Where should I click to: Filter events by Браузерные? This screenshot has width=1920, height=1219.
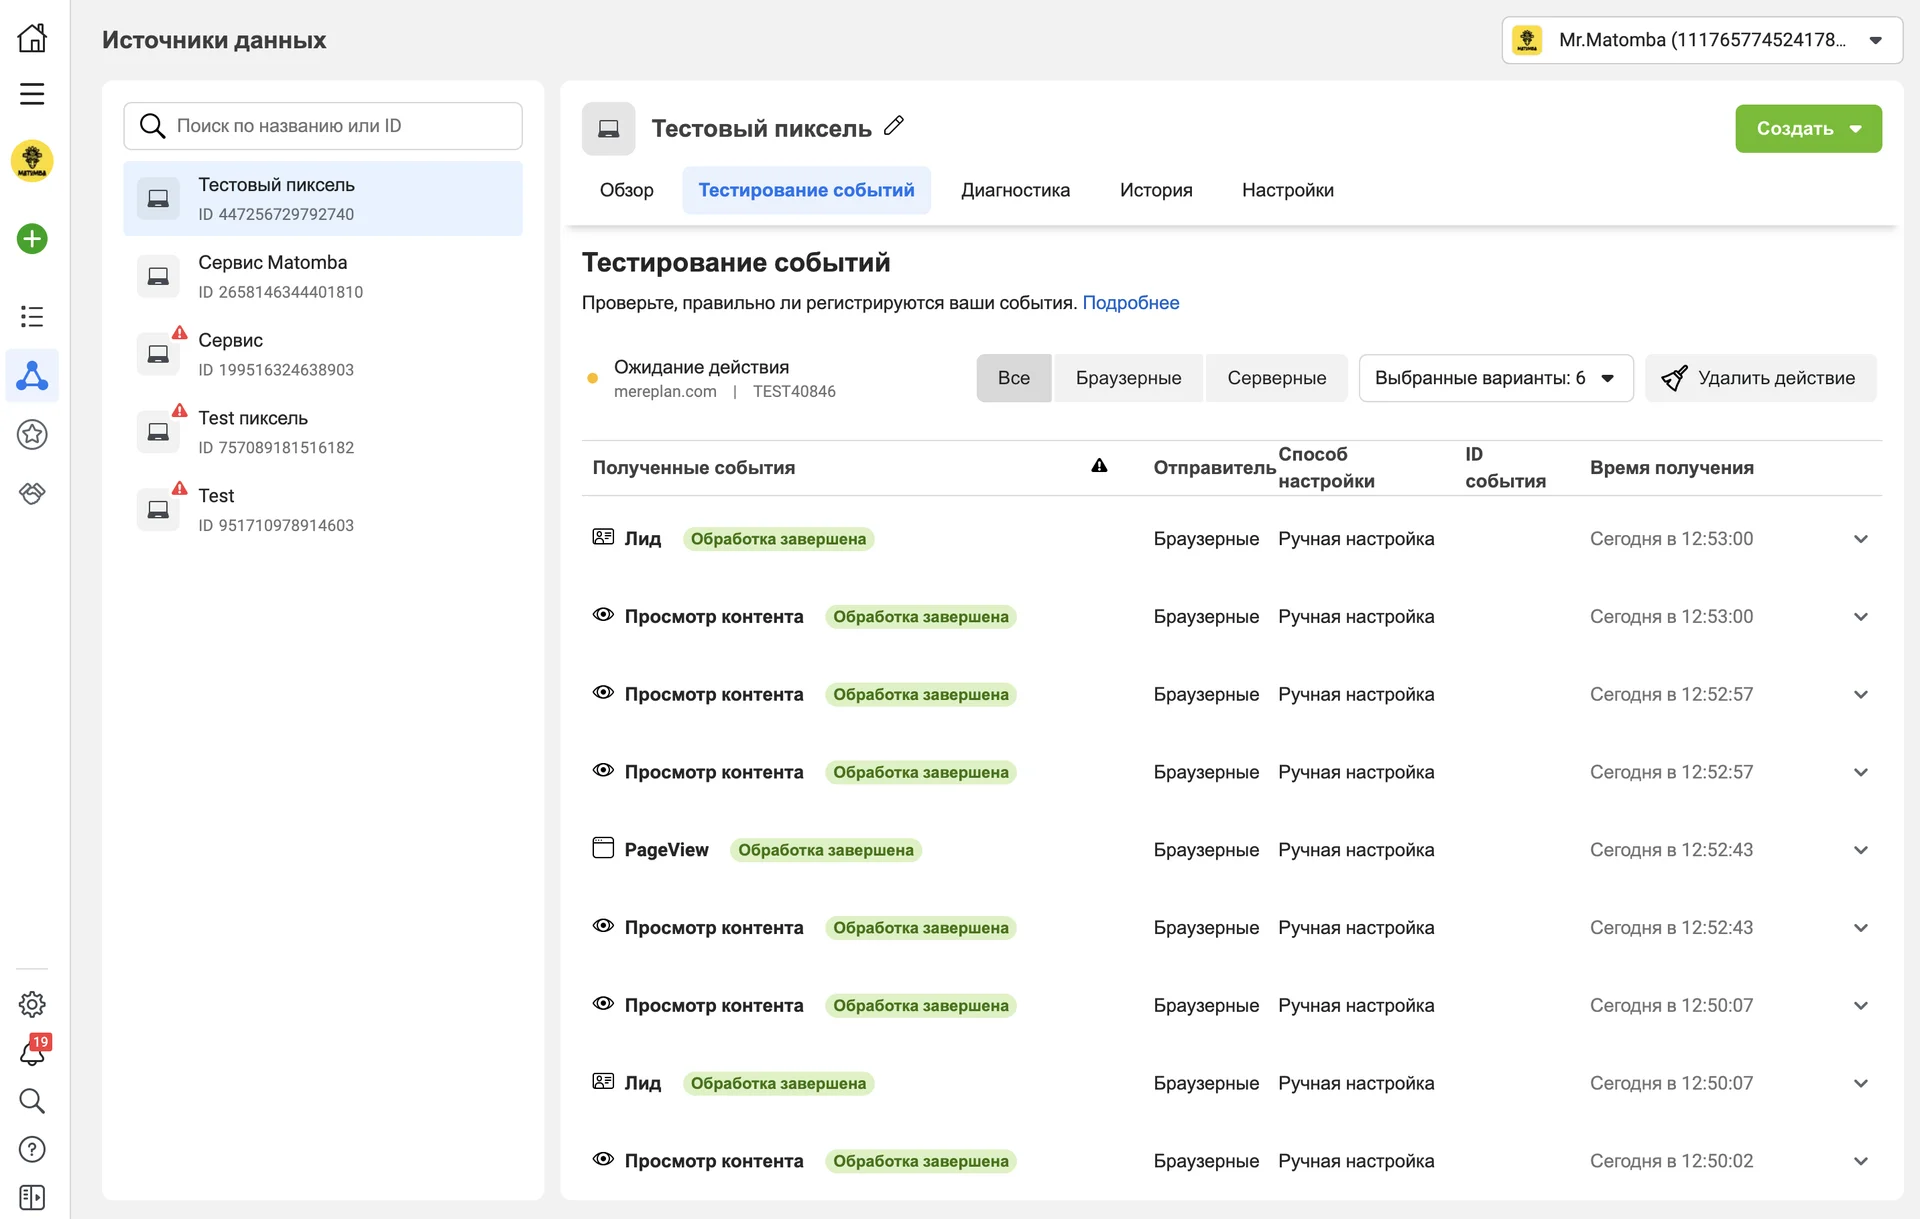pos(1128,378)
